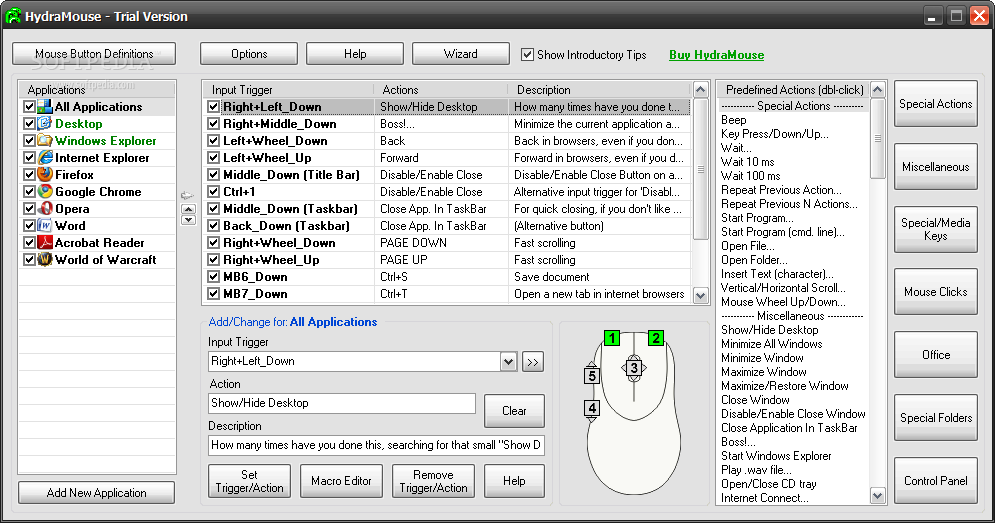This screenshot has height=523, width=995.
Task: Click mouse button 2 on the diagram
Action: pyautogui.click(x=656, y=338)
